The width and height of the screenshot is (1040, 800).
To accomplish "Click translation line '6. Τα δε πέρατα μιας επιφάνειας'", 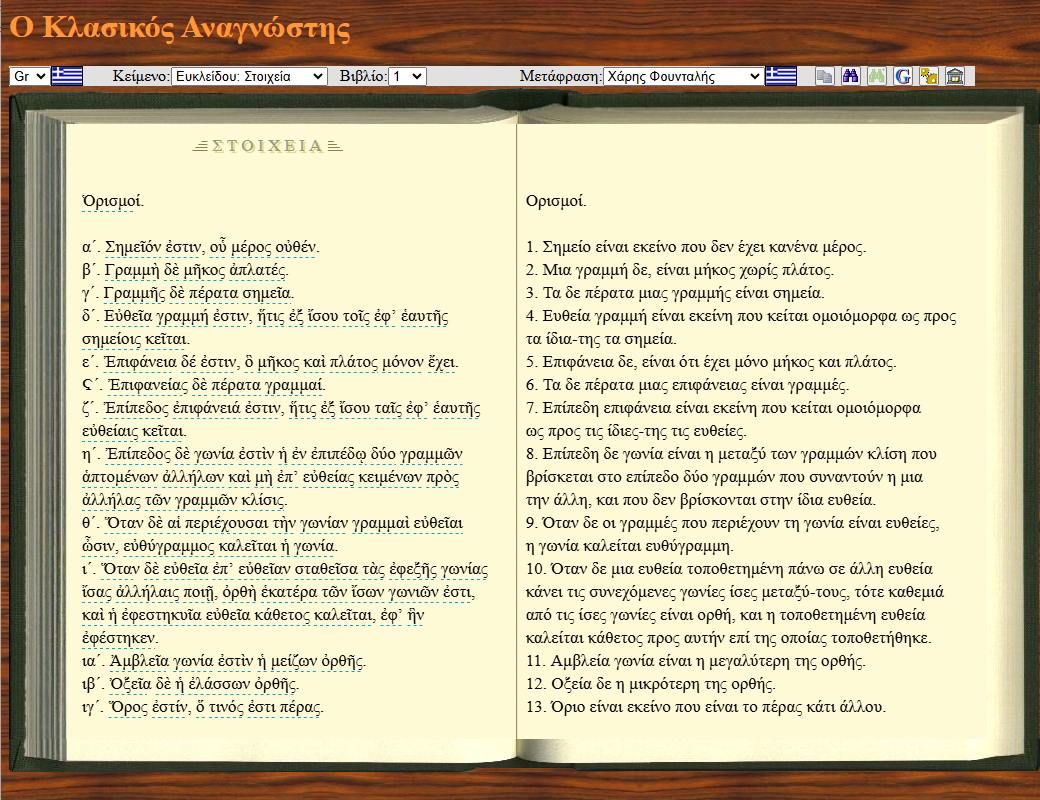I will click(687, 385).
